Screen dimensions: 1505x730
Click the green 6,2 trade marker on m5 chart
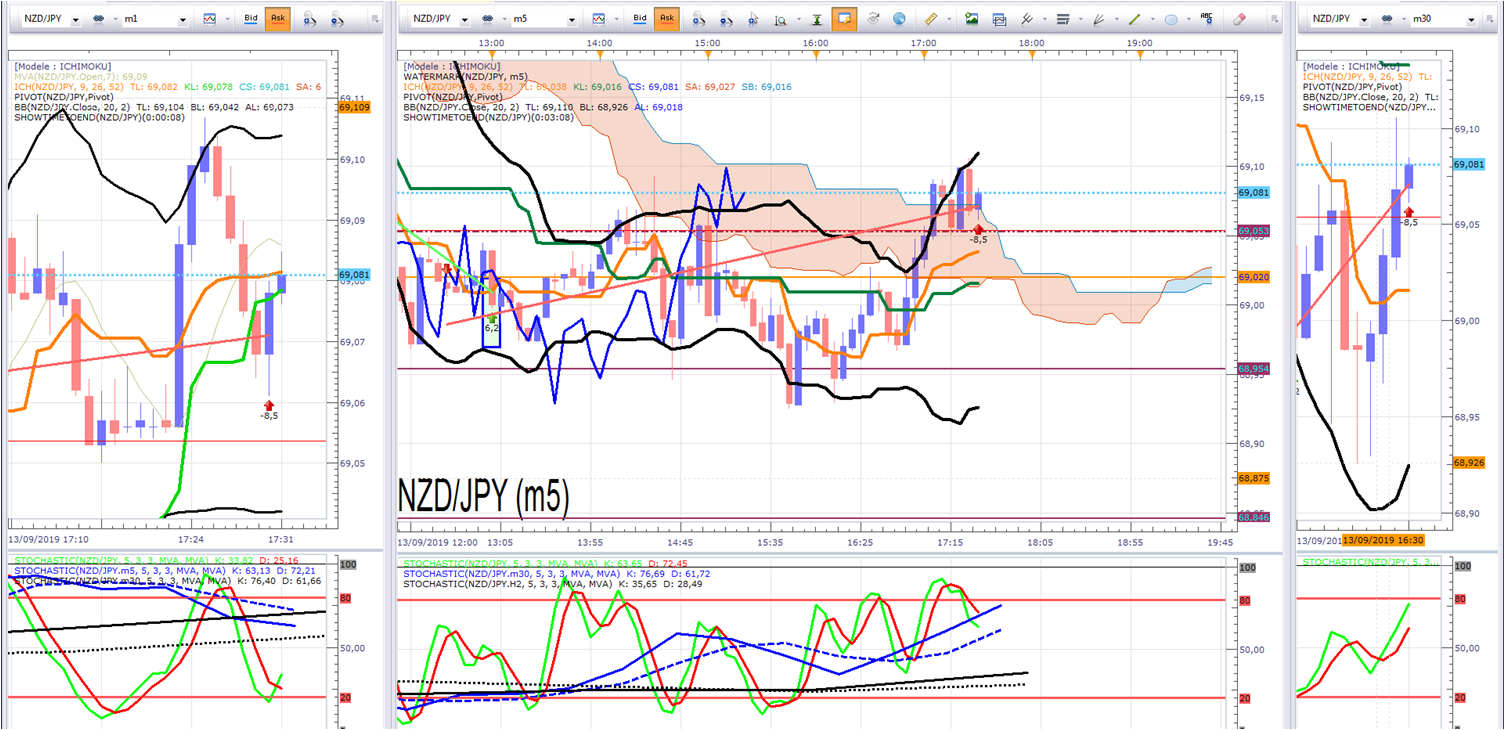(x=492, y=317)
